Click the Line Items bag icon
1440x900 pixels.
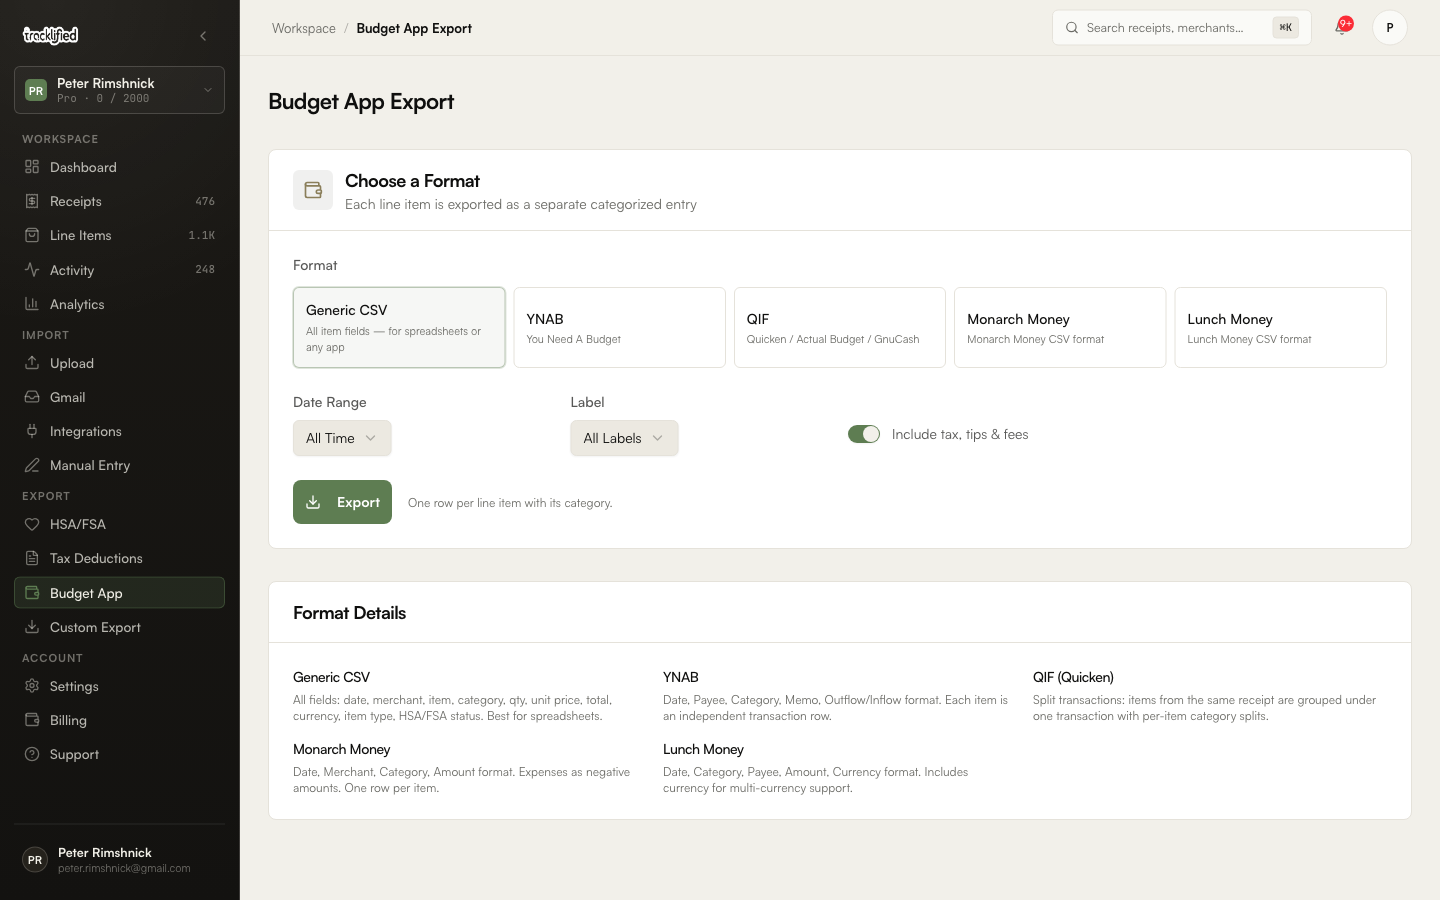[x=32, y=235]
